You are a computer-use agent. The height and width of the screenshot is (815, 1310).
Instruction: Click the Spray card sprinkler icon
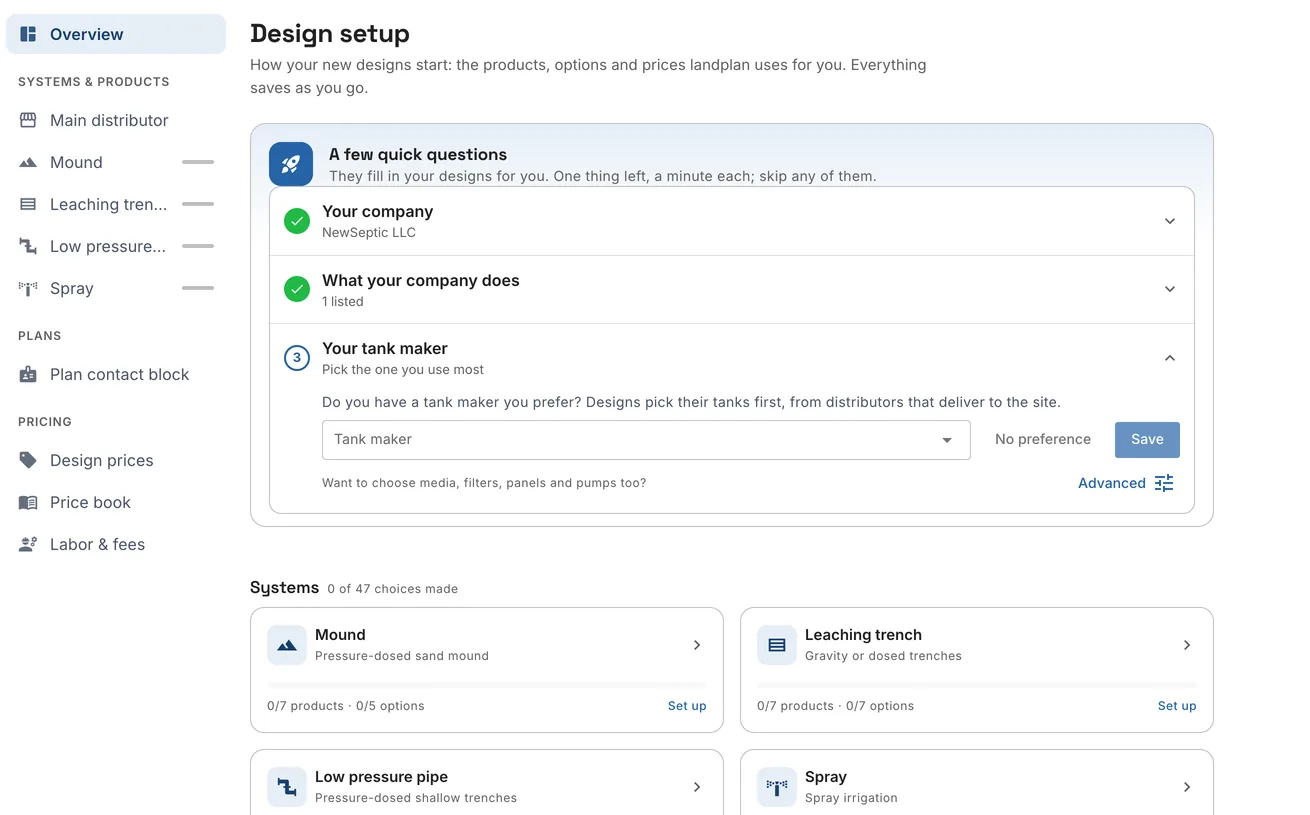click(777, 788)
